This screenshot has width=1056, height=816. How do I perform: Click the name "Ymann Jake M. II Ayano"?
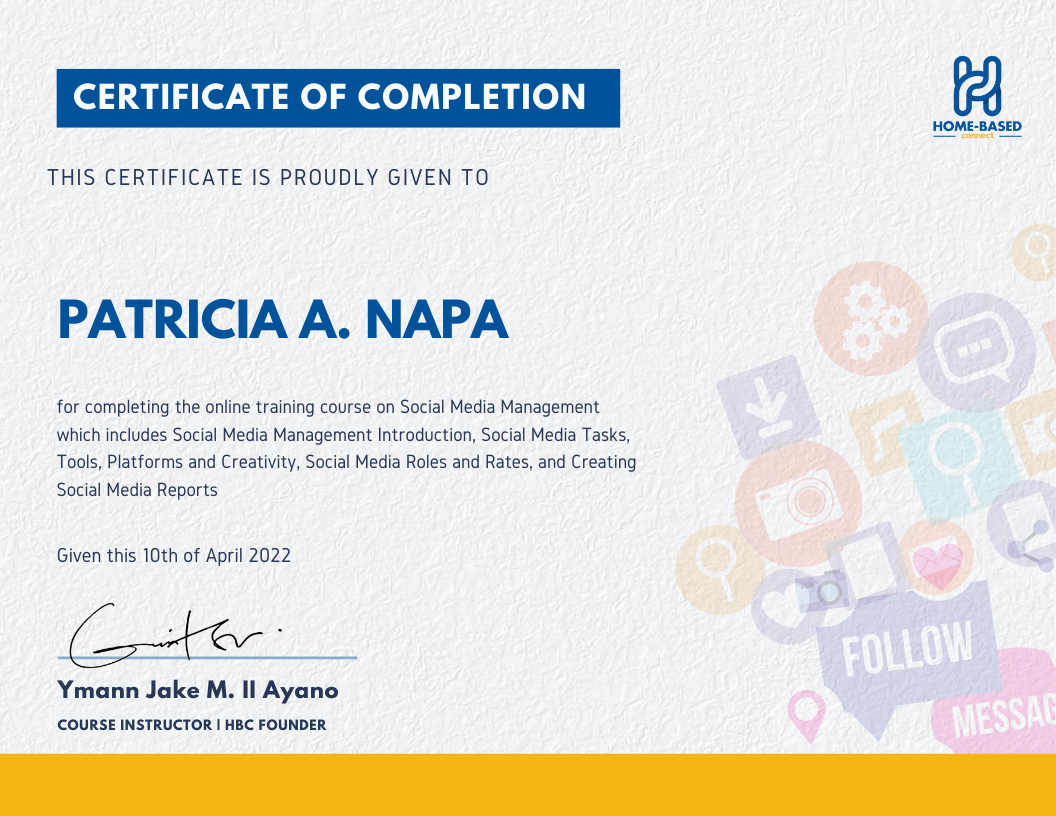(x=198, y=690)
